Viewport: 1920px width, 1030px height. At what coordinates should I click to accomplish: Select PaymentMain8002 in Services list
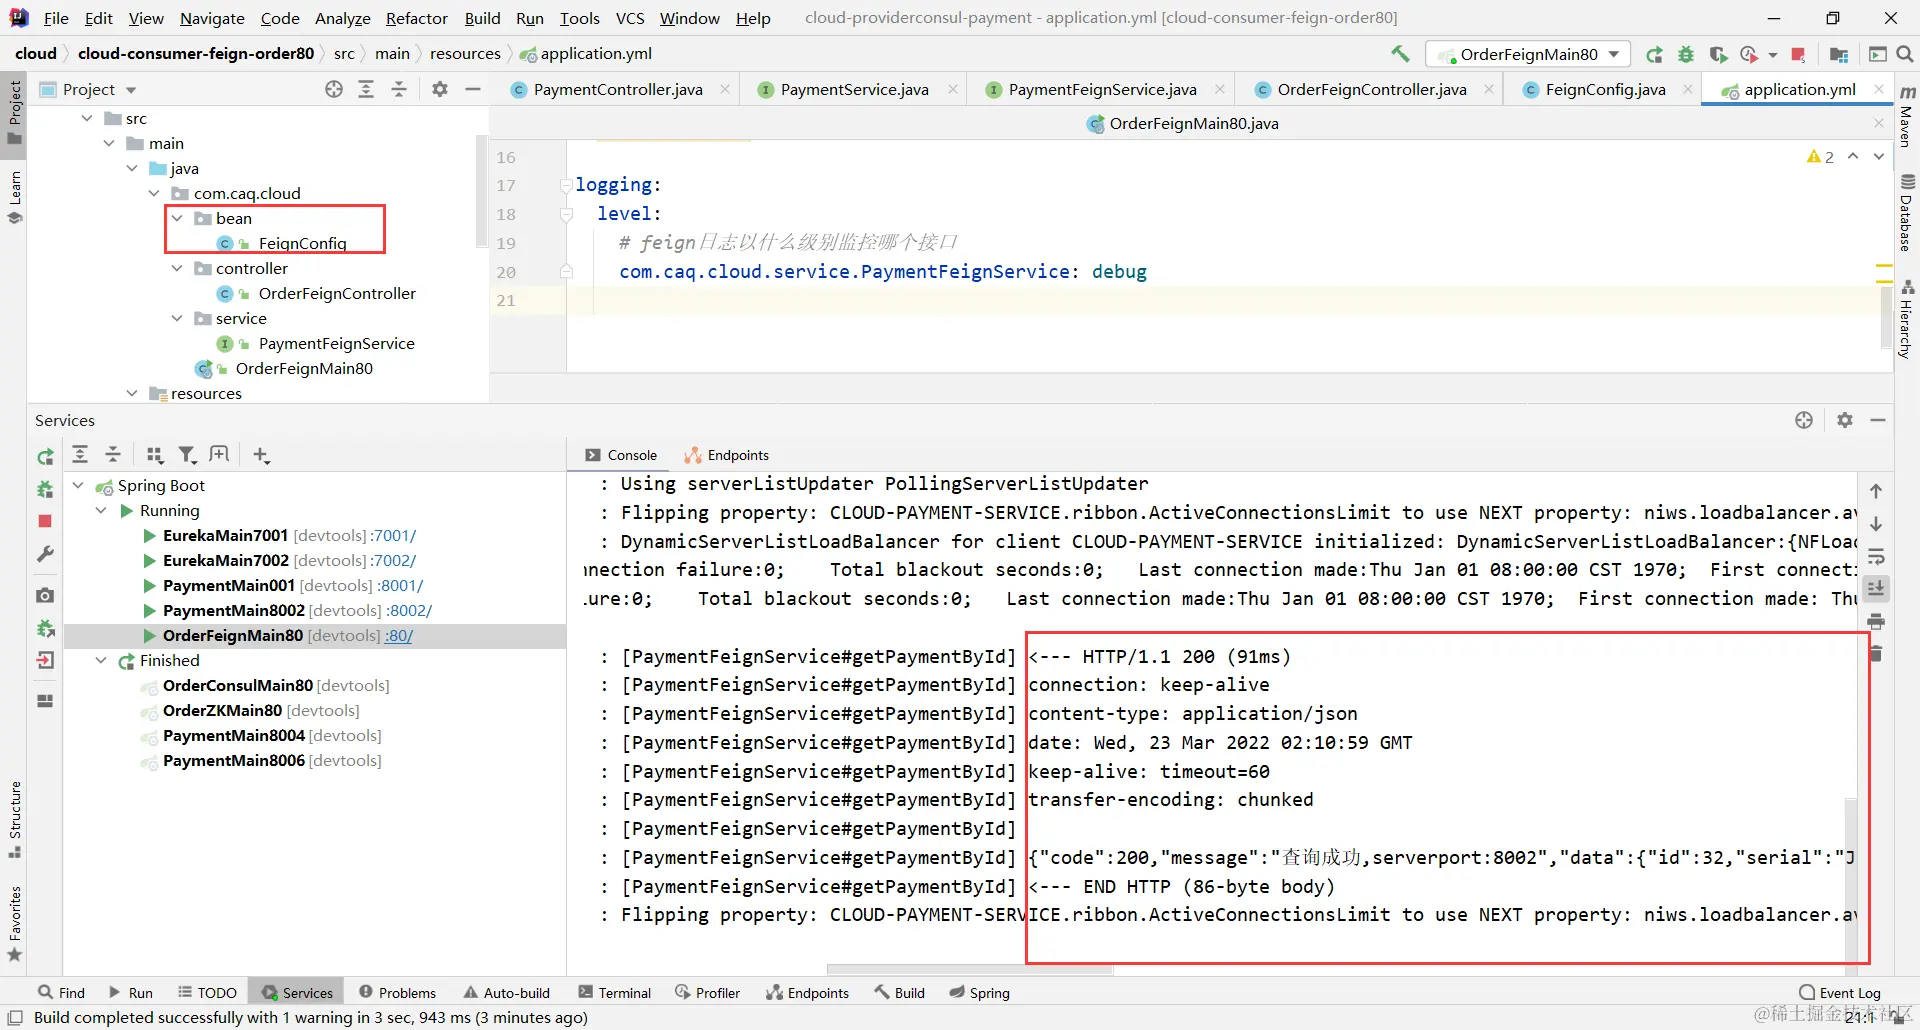(x=233, y=610)
